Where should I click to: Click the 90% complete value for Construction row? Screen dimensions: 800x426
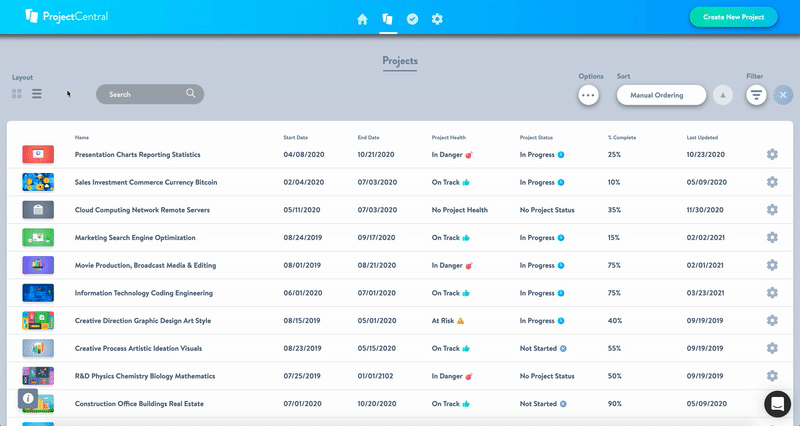click(x=614, y=404)
